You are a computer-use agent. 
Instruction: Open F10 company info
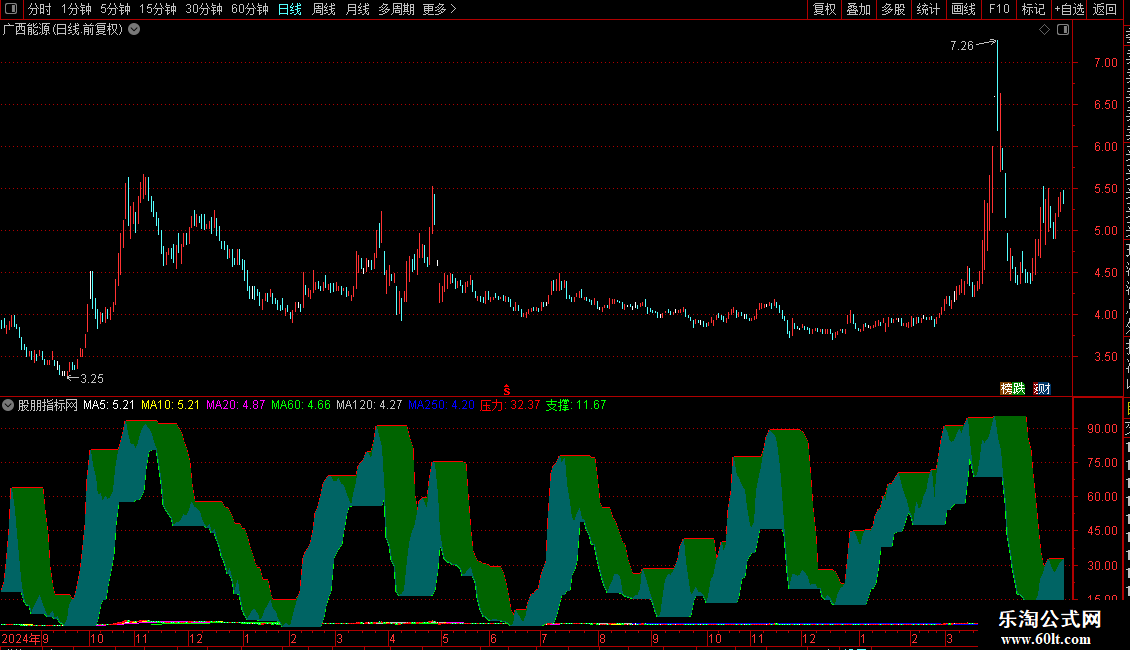coord(999,9)
